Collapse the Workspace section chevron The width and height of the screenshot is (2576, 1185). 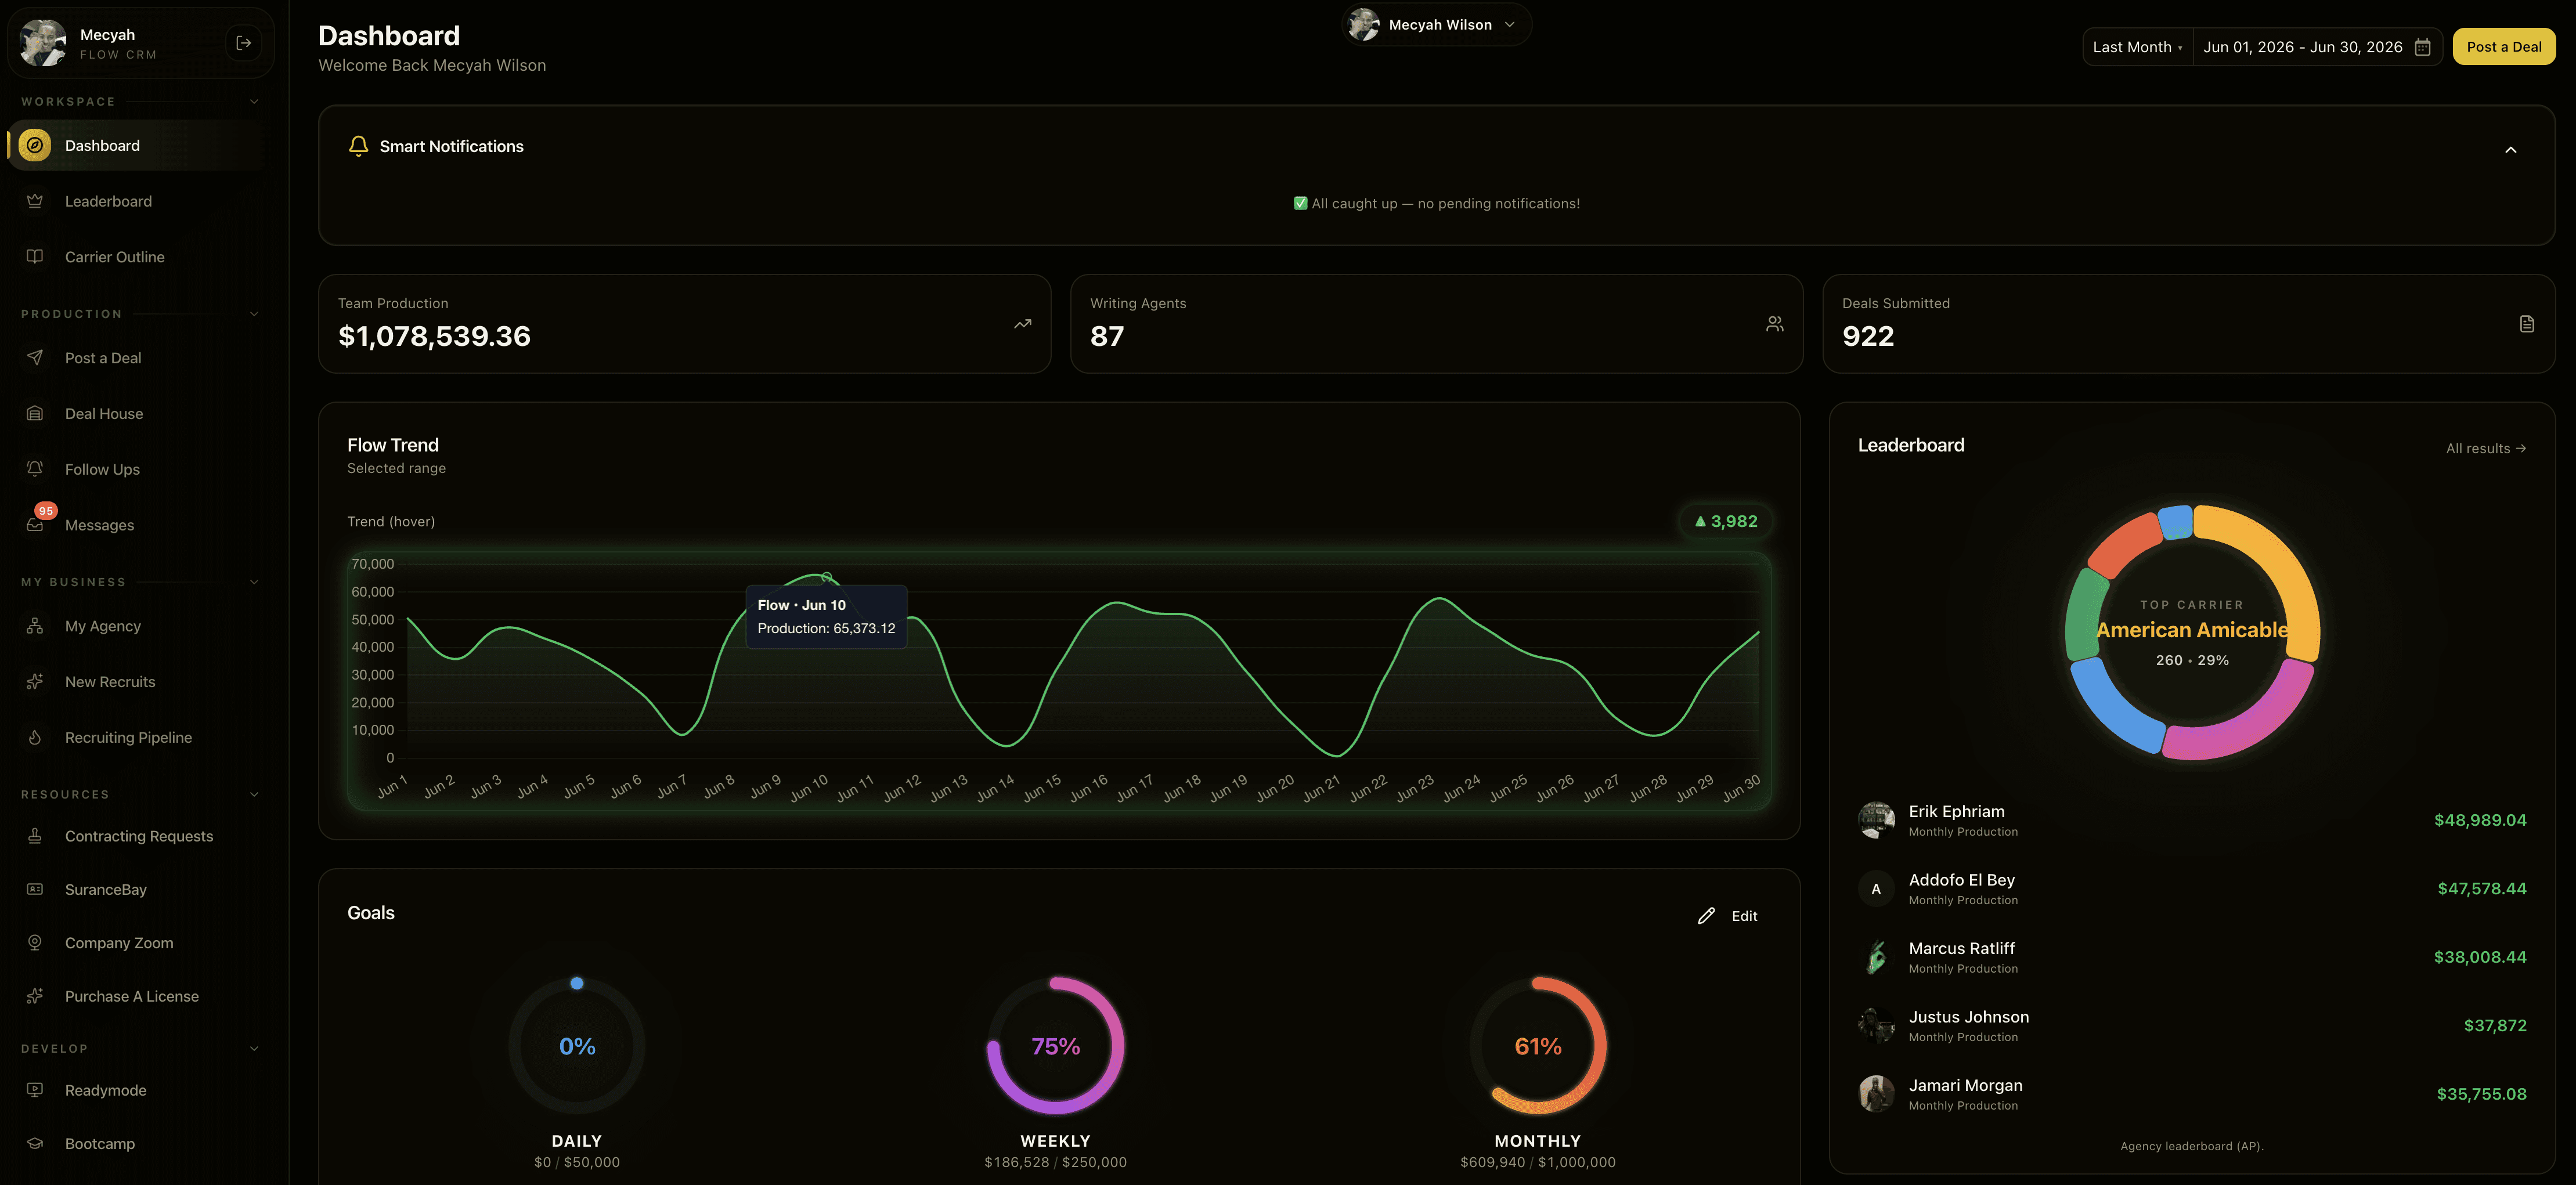point(254,102)
